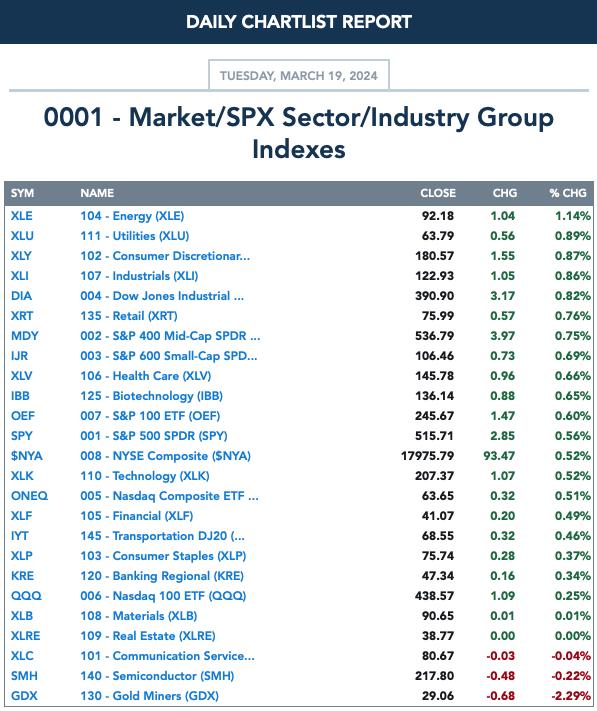
Task: Click the XLY ticker symbol
Action: [21, 256]
